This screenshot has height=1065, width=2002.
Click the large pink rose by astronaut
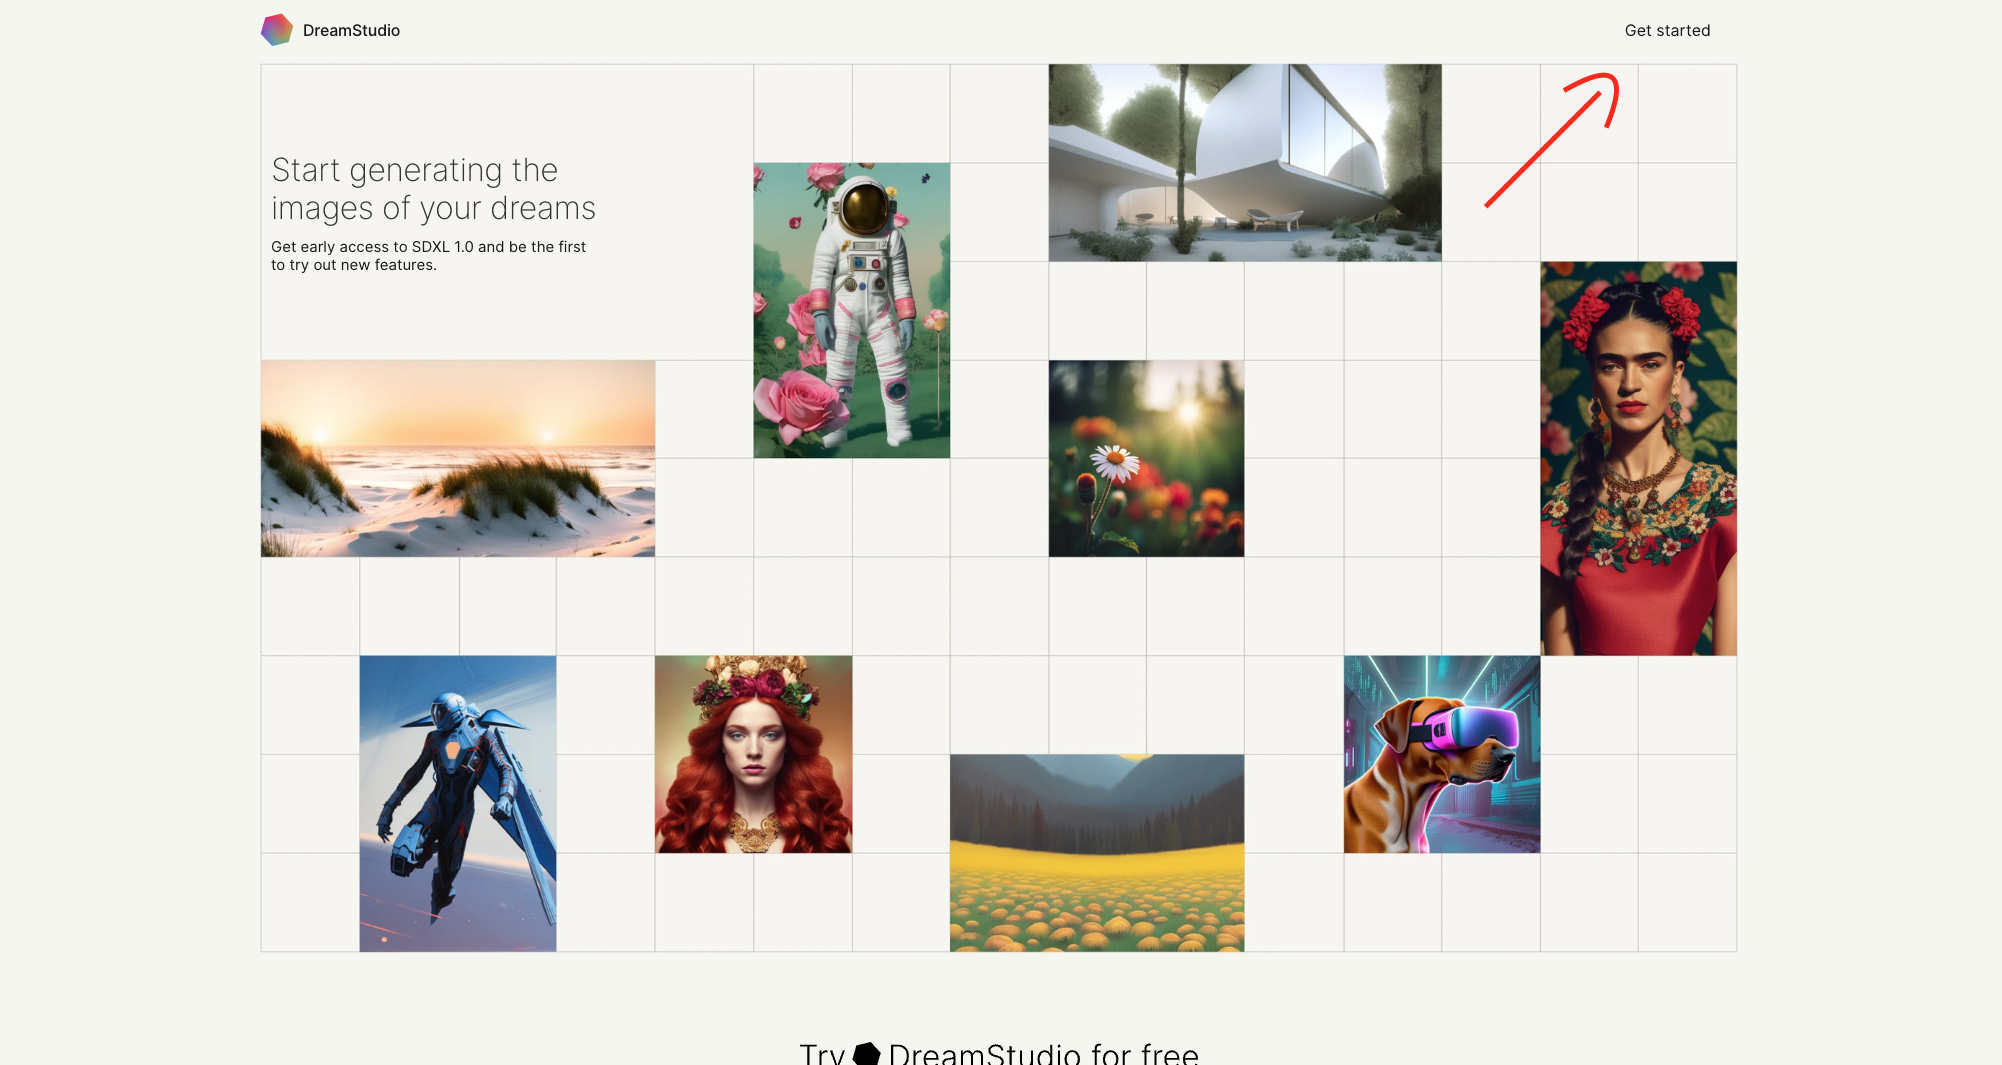(x=800, y=404)
